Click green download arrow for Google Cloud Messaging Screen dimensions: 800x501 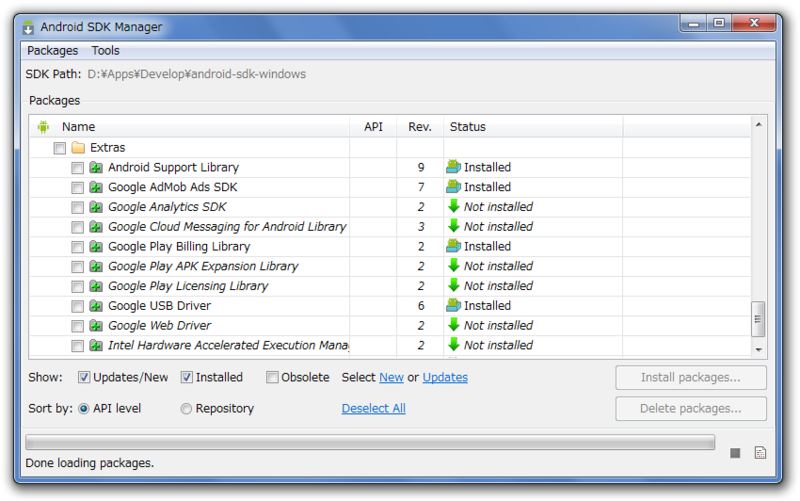(453, 226)
